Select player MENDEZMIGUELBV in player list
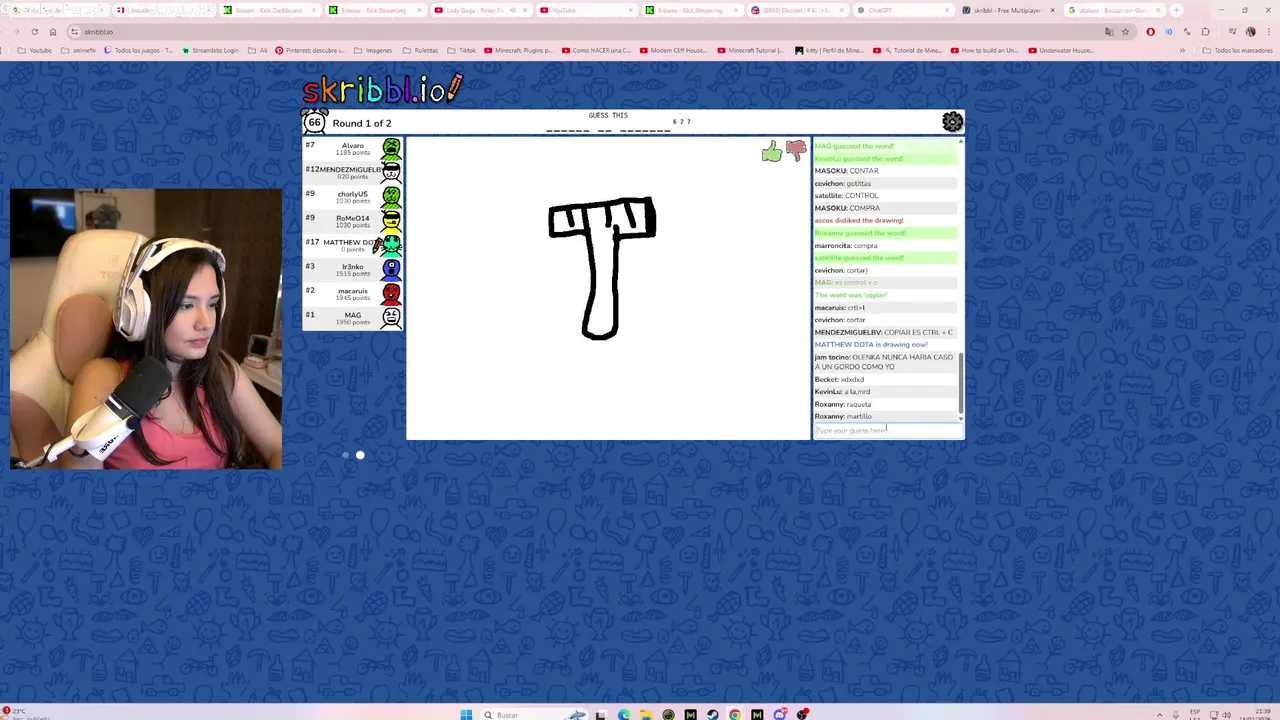Viewport: 1280px width, 720px height. pyautogui.click(x=353, y=172)
